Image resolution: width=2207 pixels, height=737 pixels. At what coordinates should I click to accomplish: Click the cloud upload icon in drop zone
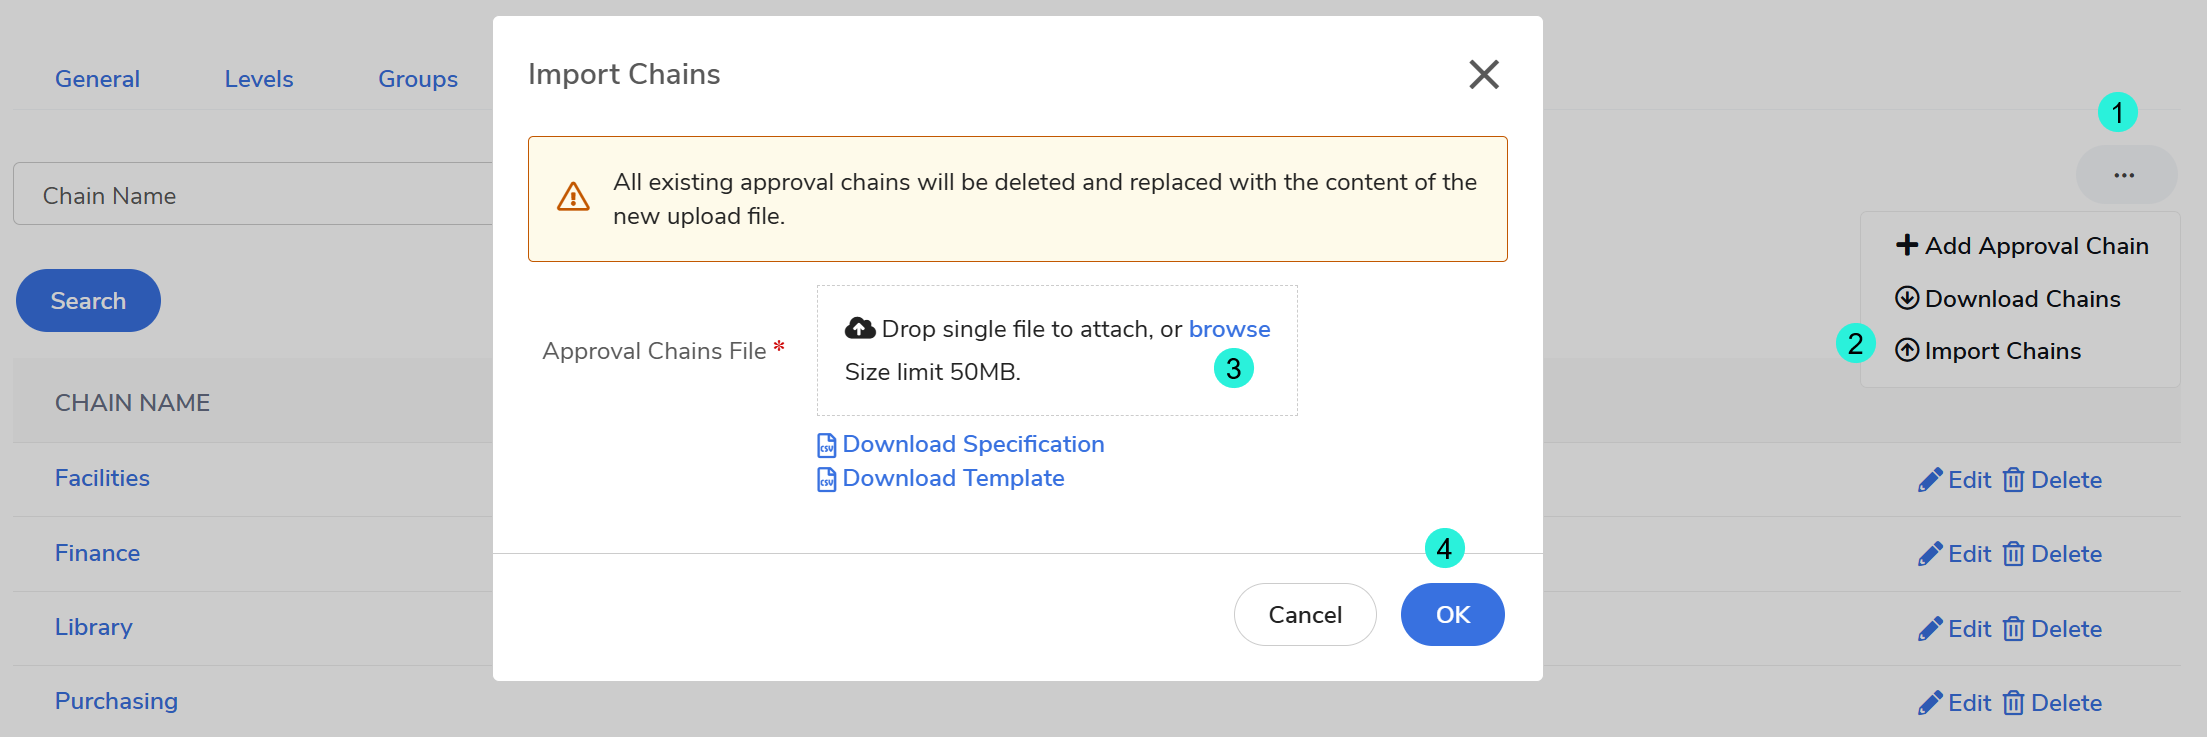(859, 328)
